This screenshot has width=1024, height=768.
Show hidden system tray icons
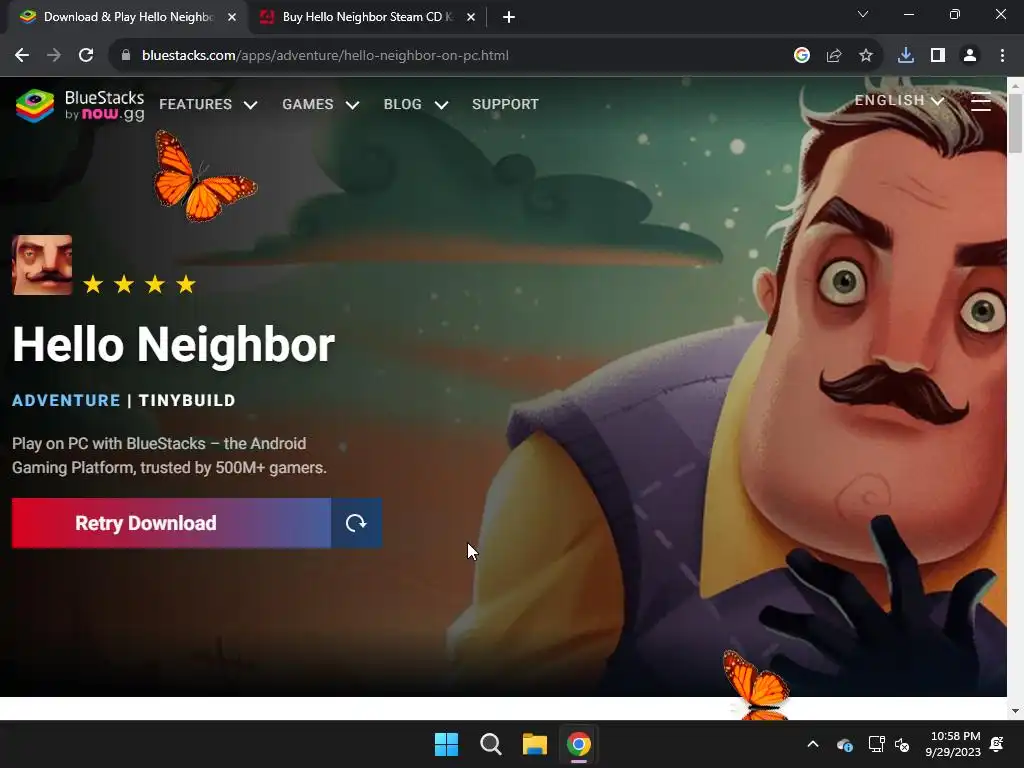pyautogui.click(x=813, y=744)
